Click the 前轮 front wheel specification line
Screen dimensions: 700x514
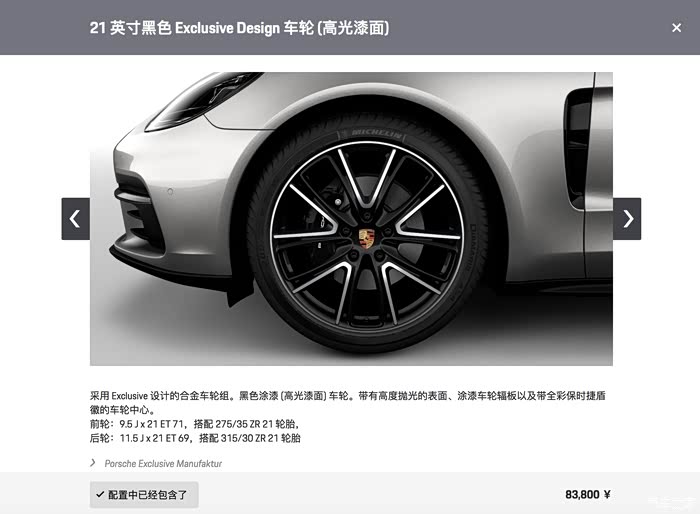pyautogui.click(x=194, y=424)
